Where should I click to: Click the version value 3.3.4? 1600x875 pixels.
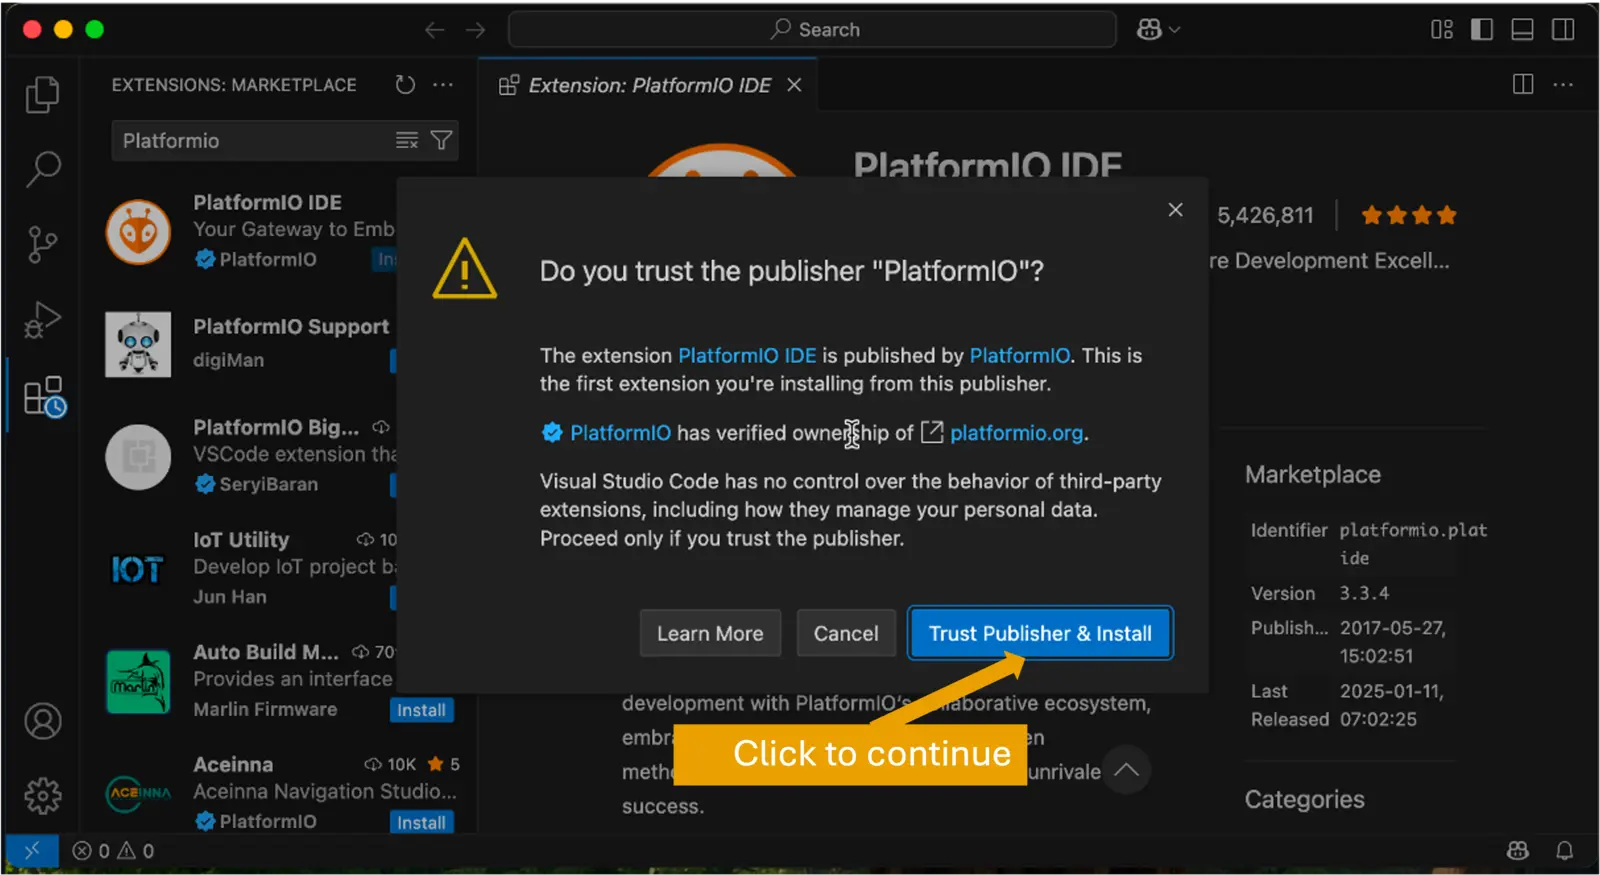[1364, 593]
